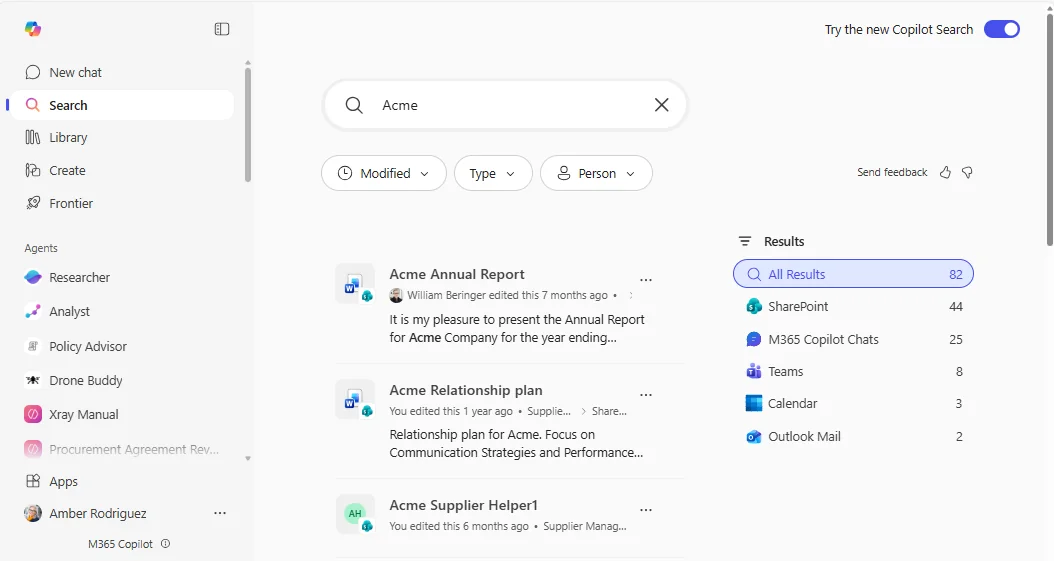Open more options next to Amber Rodriguez
Image resolution: width=1054 pixels, height=561 pixels.
[220, 513]
